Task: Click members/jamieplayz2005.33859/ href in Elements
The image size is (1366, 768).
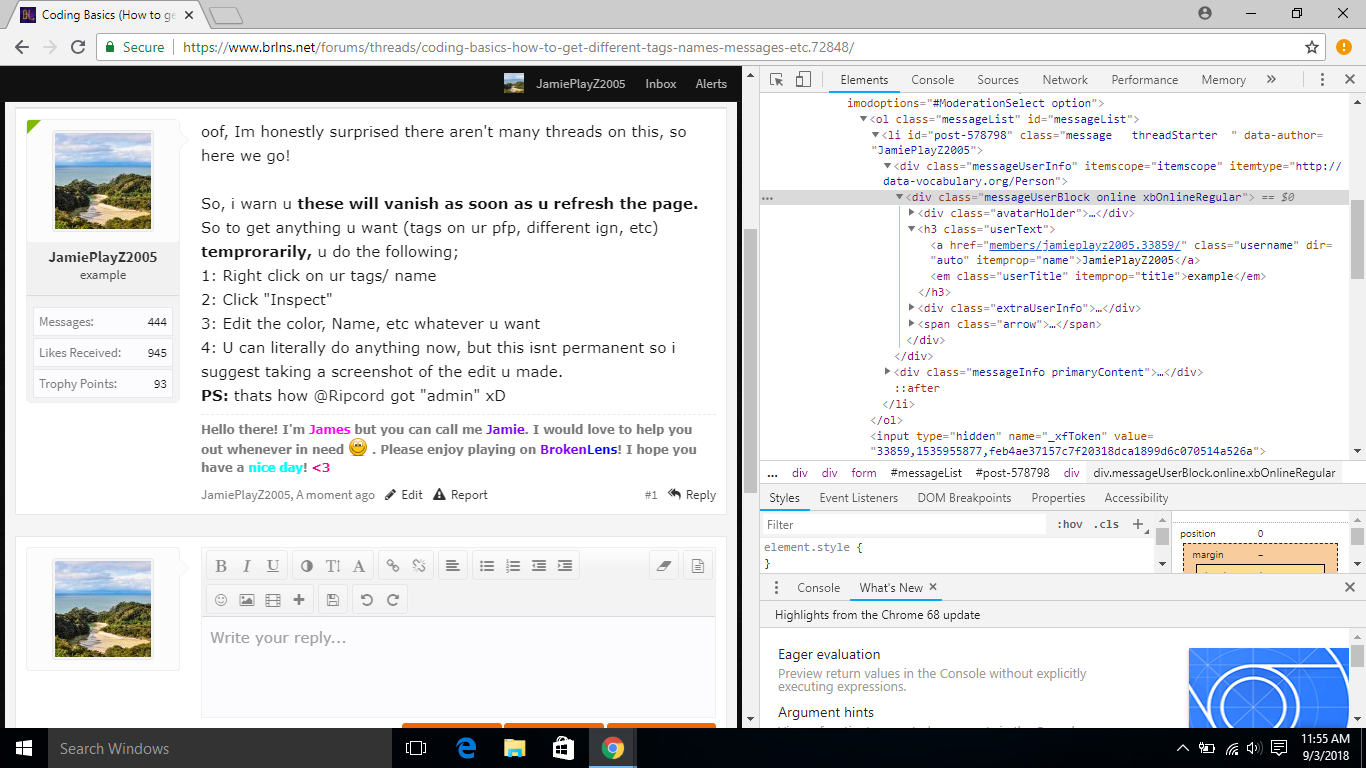Action: [1085, 245]
